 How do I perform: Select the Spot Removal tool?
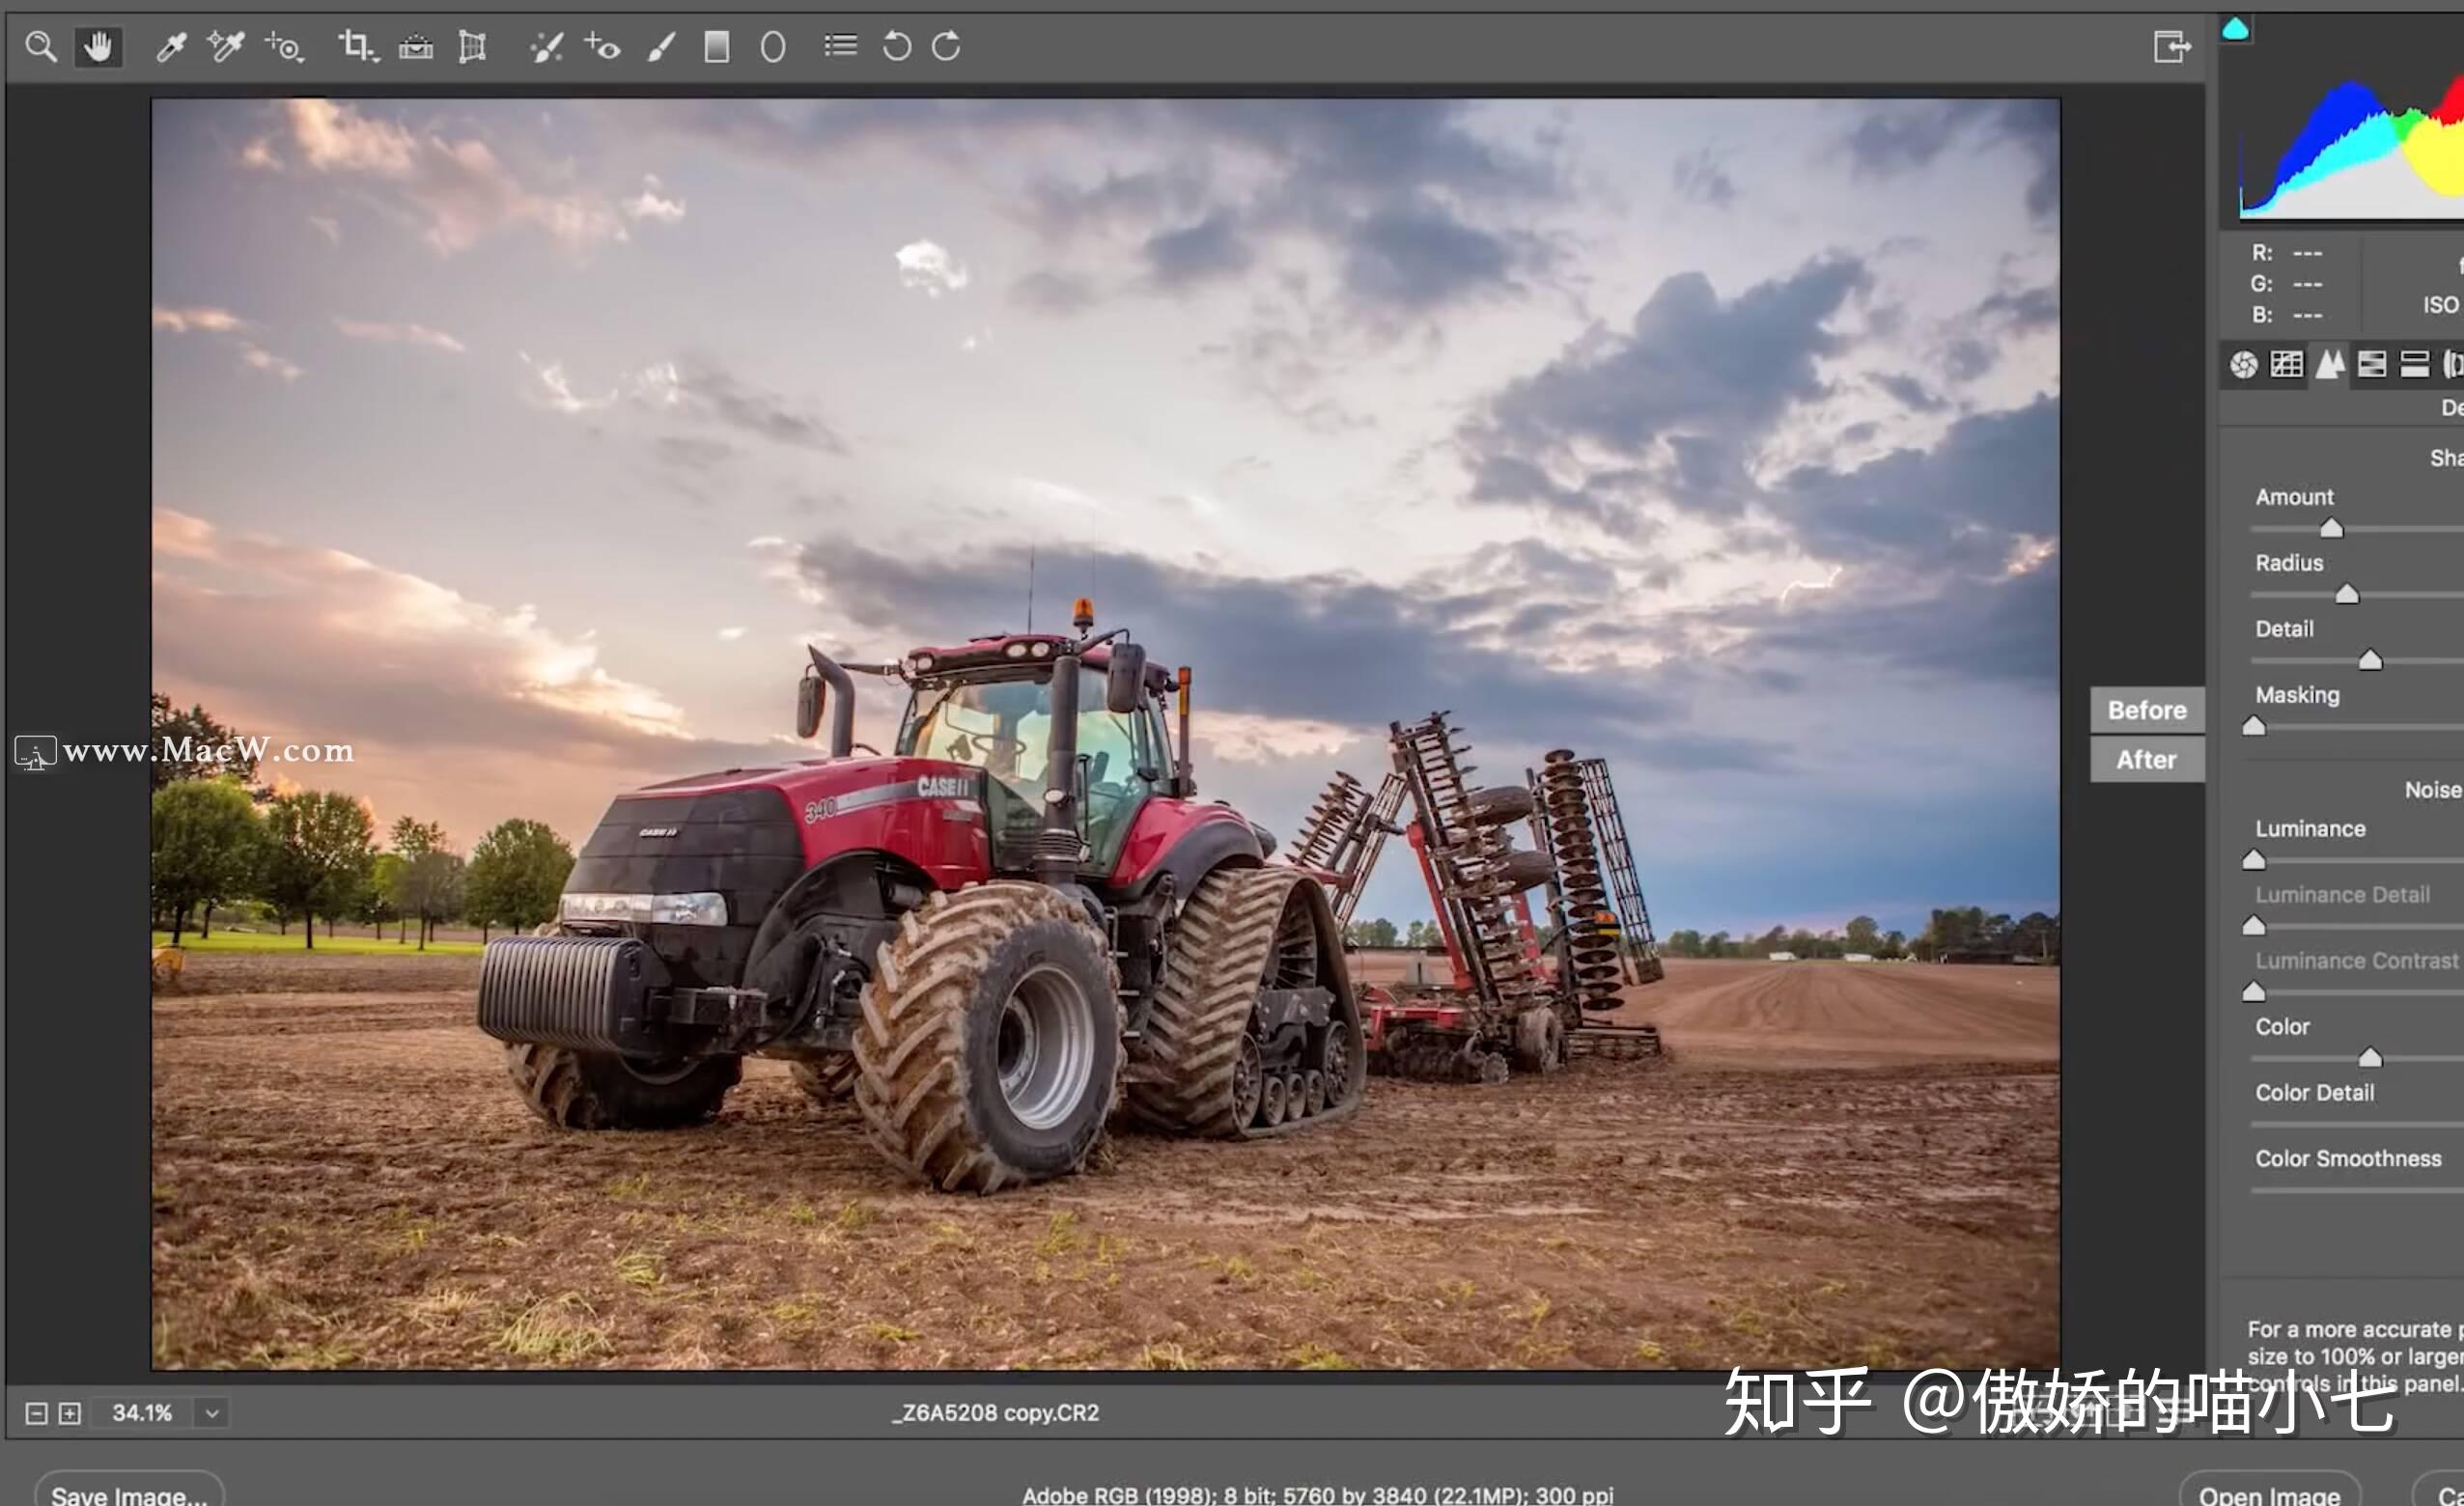pyautogui.click(x=546, y=46)
